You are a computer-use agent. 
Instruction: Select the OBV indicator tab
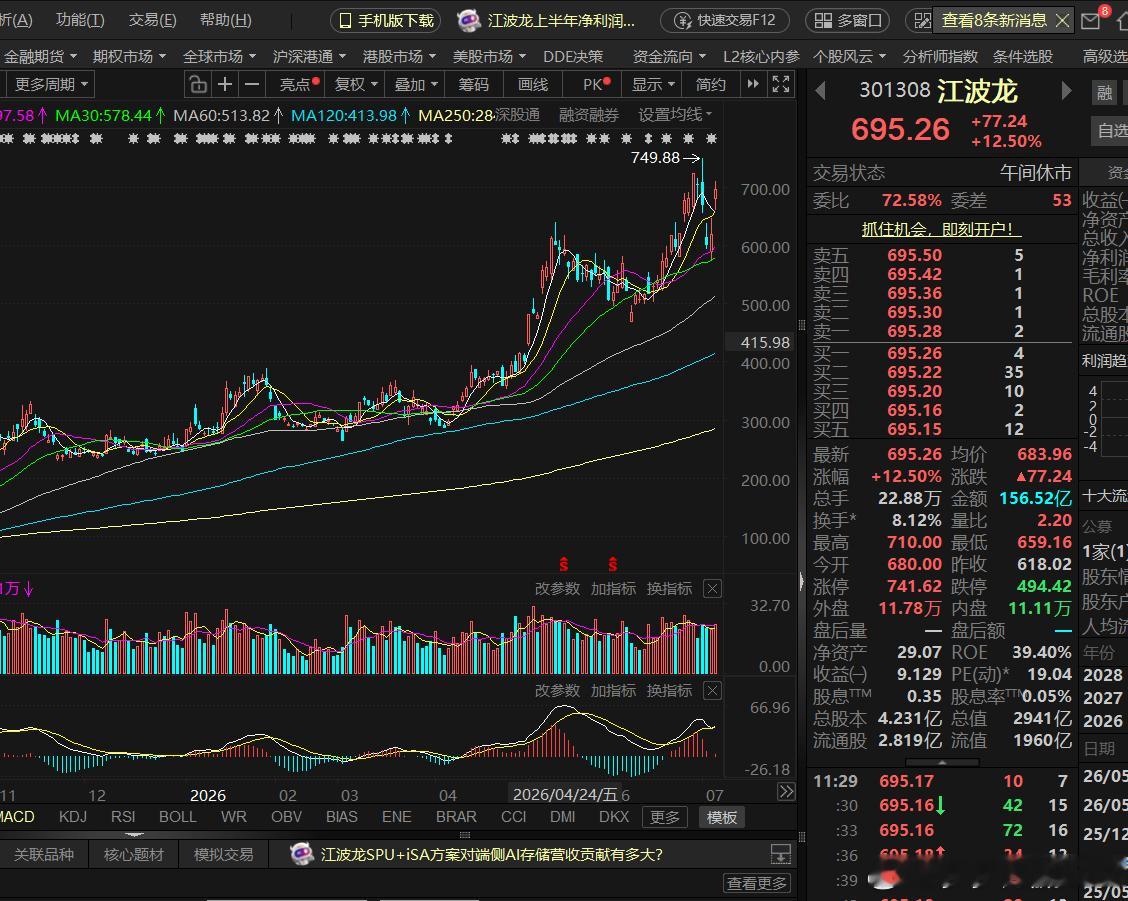coord(286,817)
